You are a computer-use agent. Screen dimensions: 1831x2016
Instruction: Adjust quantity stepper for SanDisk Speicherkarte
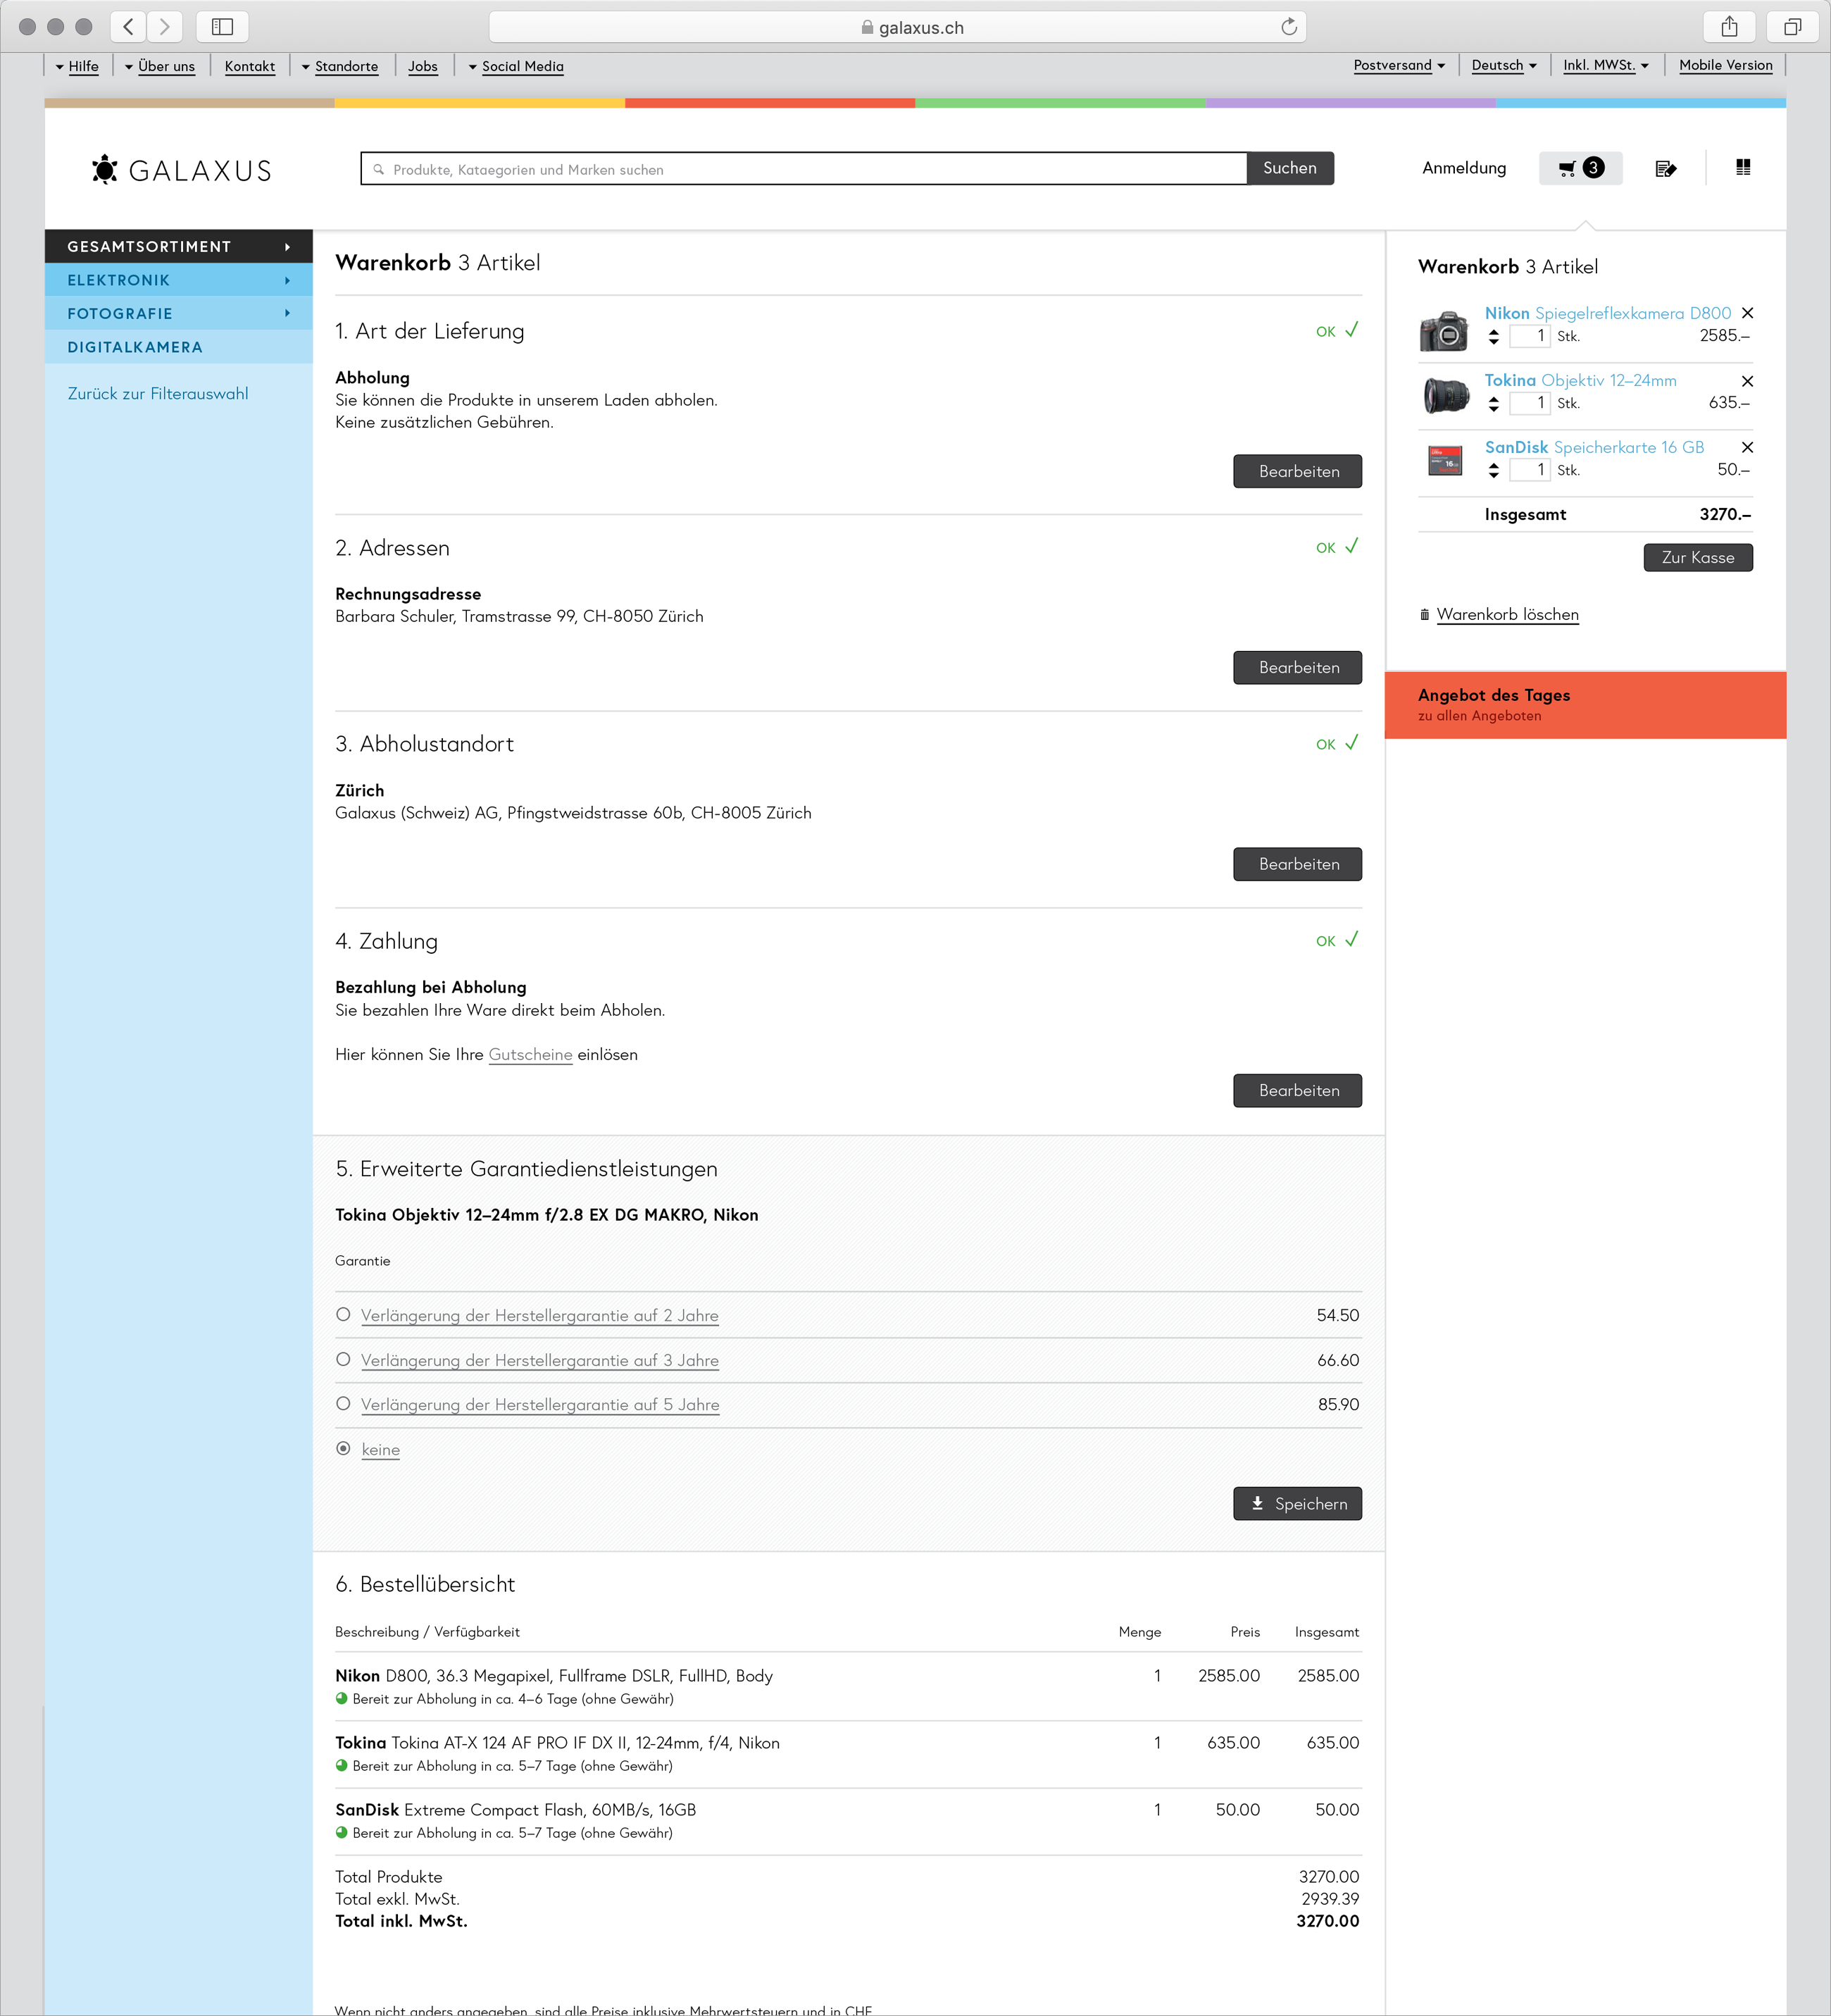point(1493,470)
